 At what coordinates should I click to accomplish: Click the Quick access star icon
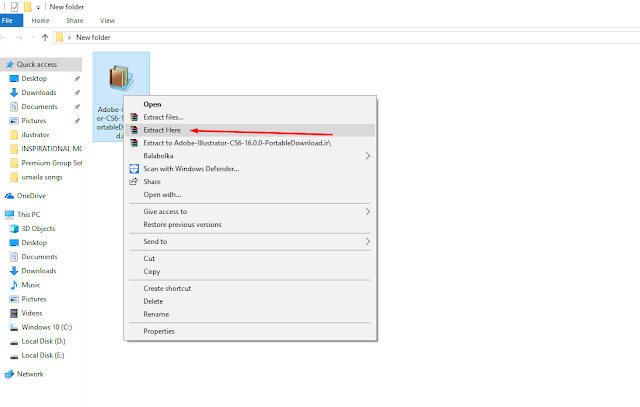click(x=10, y=64)
